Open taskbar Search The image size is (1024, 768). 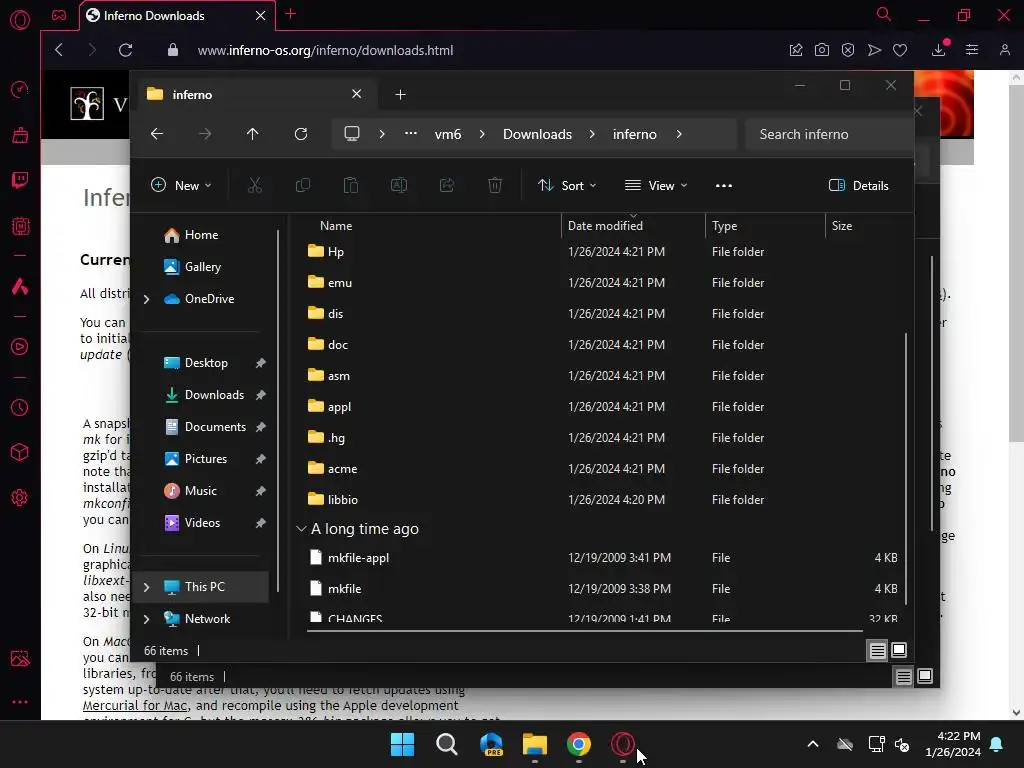(447, 744)
